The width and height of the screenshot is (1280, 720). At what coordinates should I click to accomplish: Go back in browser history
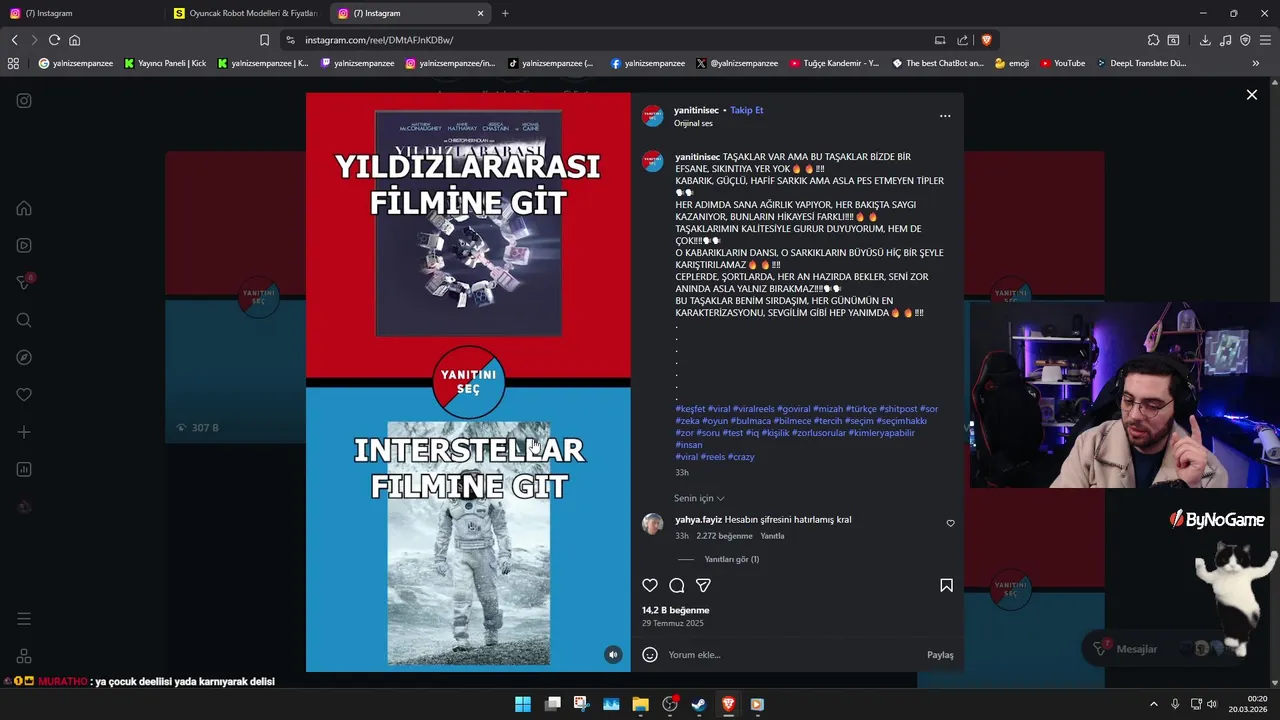click(x=14, y=40)
